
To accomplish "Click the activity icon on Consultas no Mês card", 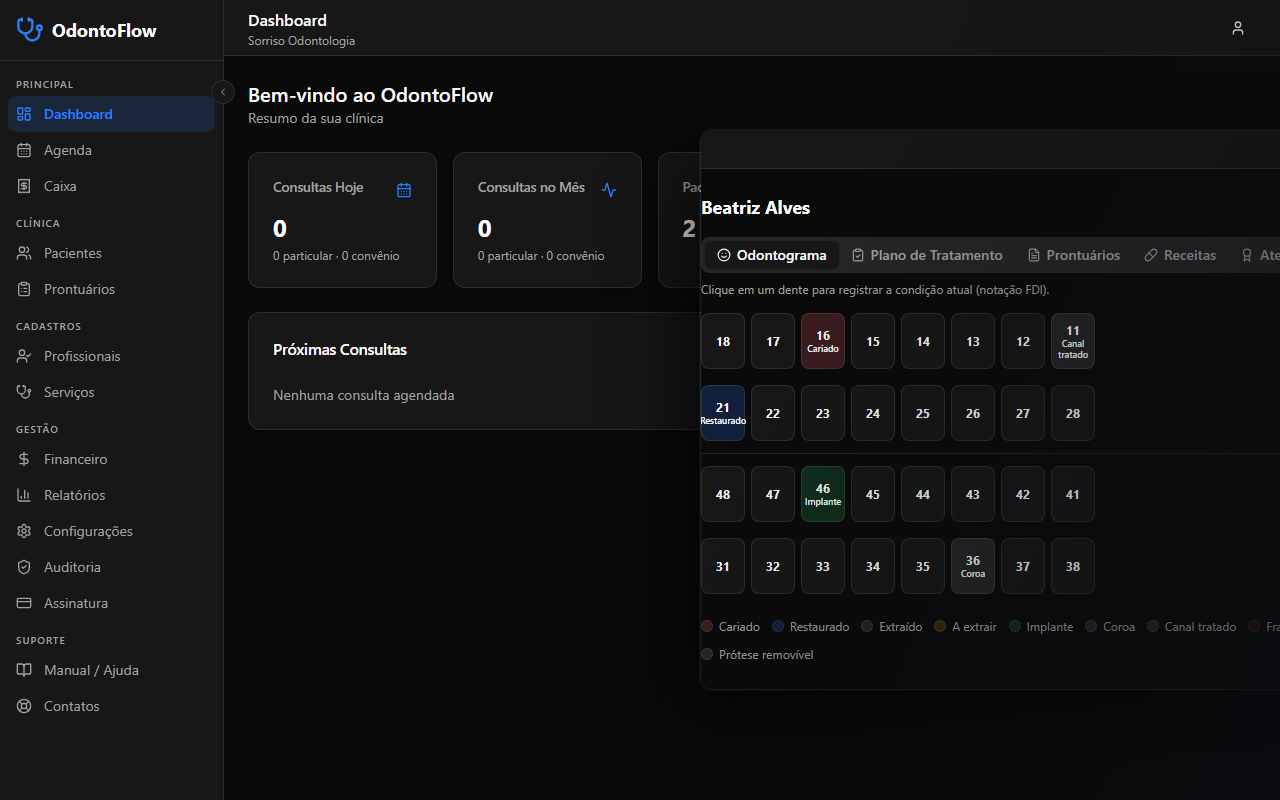I will click(x=609, y=190).
